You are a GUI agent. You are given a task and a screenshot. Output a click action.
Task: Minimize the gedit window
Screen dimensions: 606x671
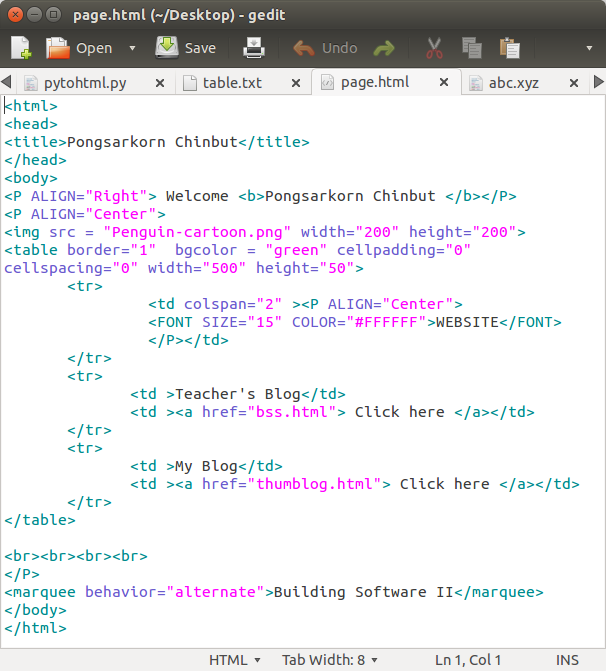click(34, 15)
